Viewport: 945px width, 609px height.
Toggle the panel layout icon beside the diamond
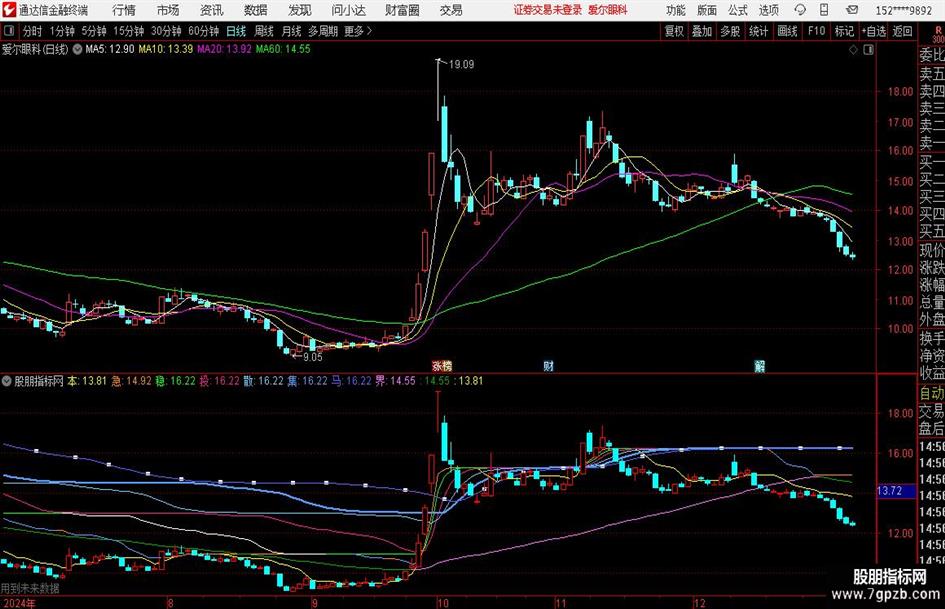point(868,49)
